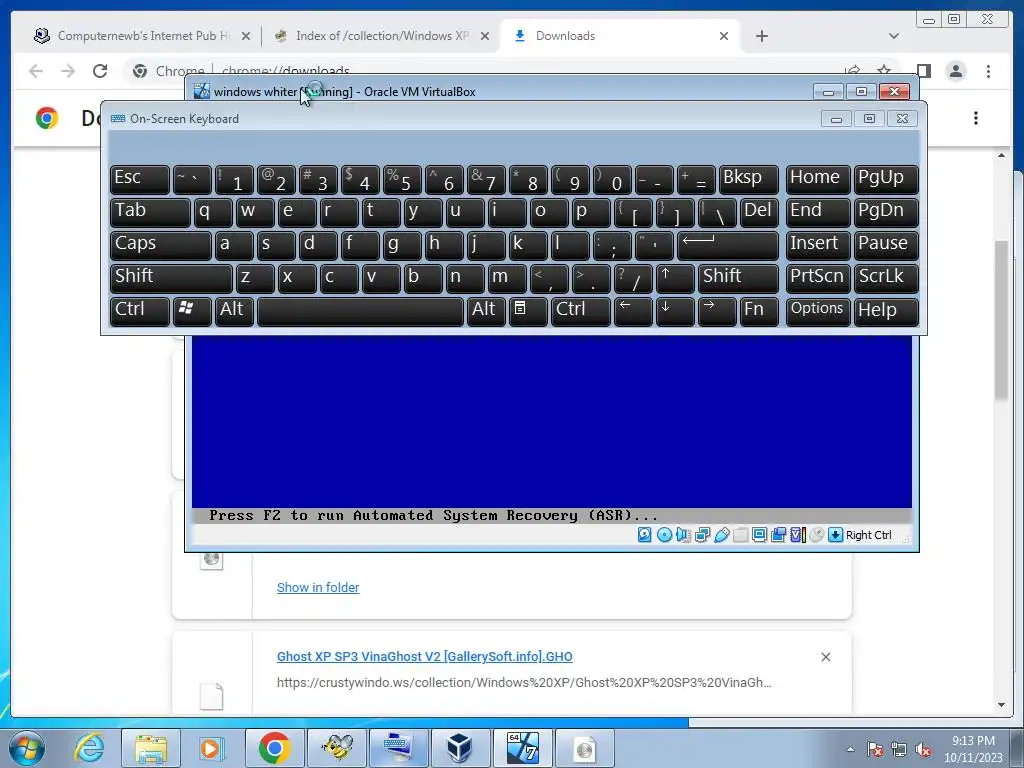Click the Bksp key on On-Screen Keyboard
1024x768 pixels.
(748, 179)
